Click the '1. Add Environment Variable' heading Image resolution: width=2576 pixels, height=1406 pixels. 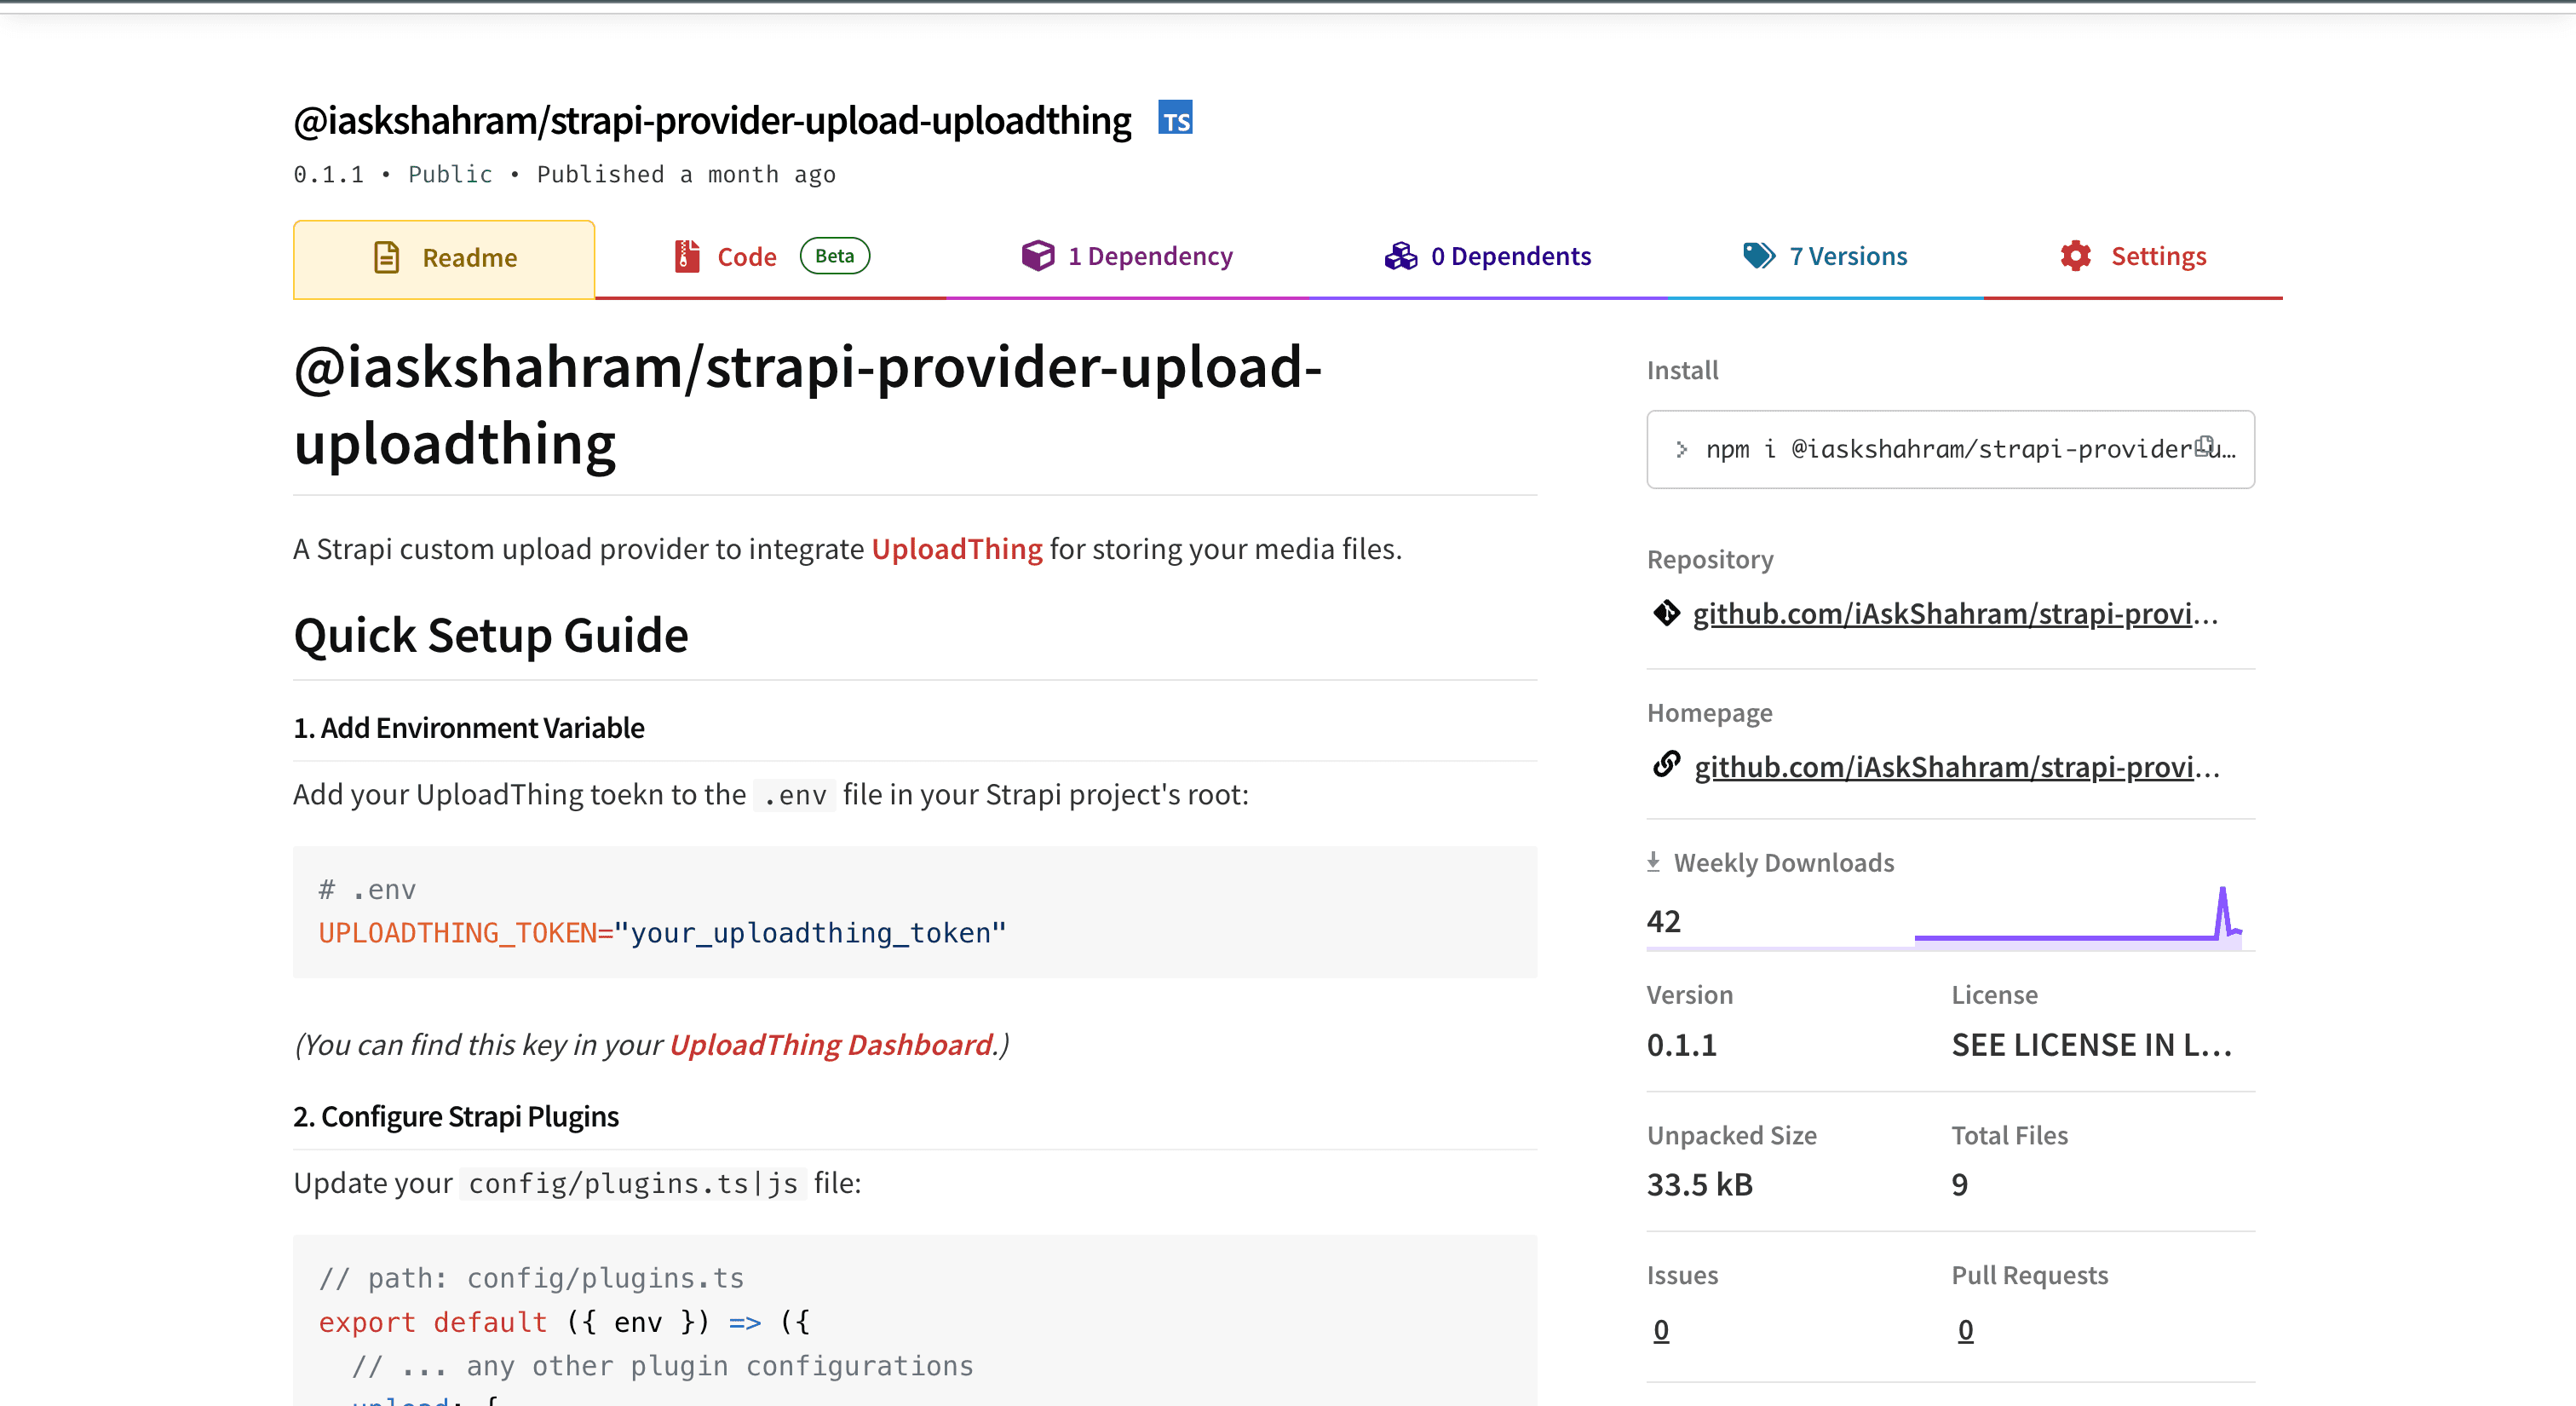(x=469, y=728)
